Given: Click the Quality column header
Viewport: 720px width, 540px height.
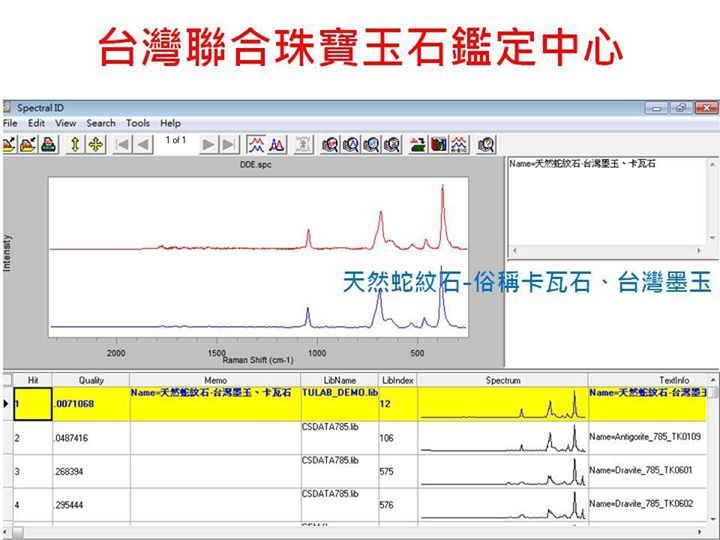Looking at the screenshot, I should [x=91, y=380].
